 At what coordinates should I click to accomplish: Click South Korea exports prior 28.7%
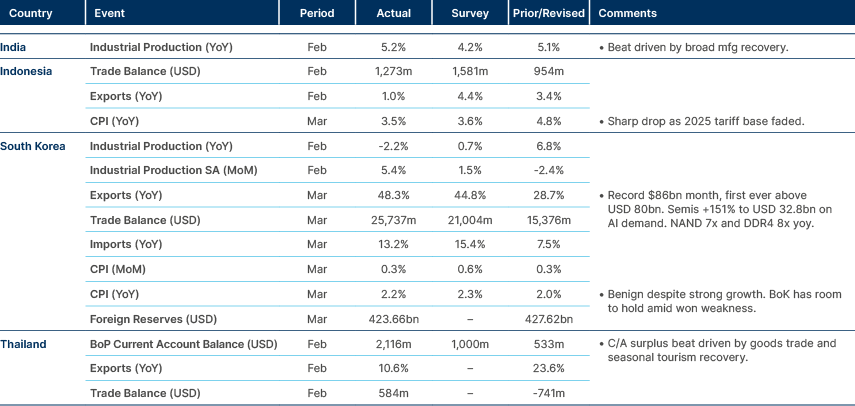[x=549, y=196]
